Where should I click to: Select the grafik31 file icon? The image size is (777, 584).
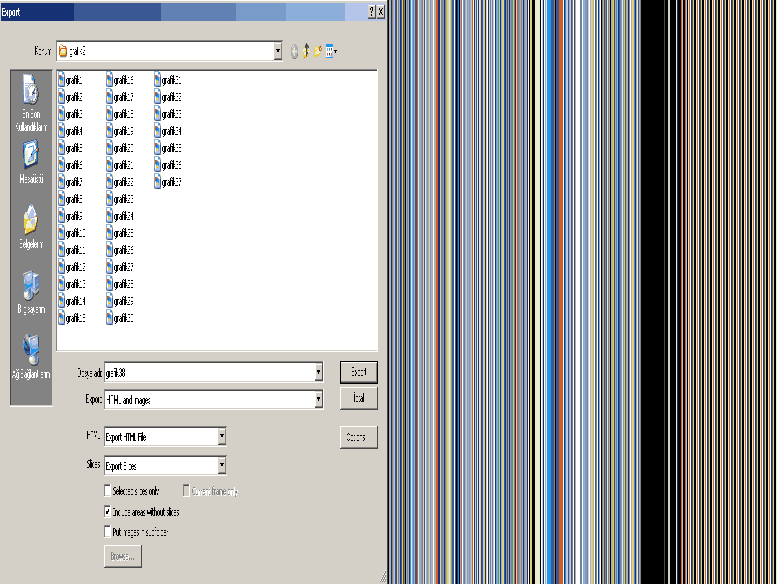(x=158, y=80)
